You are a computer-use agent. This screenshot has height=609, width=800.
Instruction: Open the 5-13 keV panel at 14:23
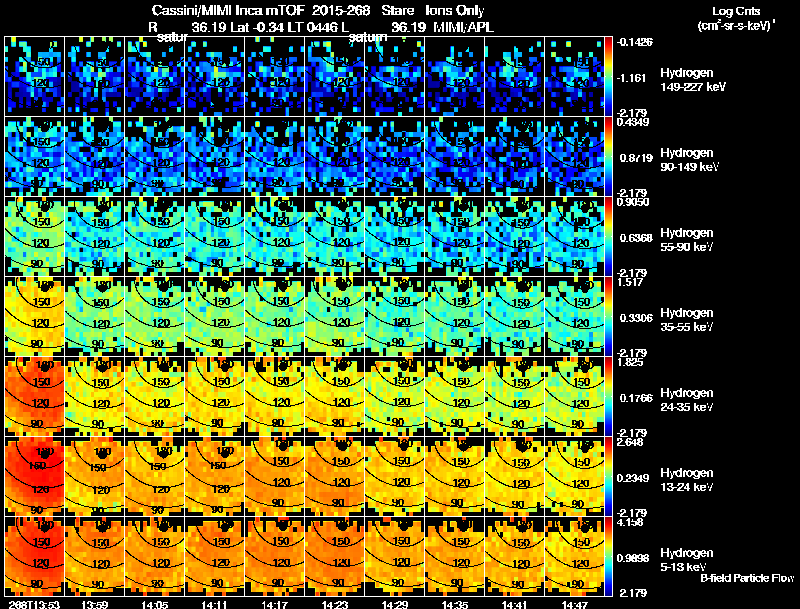coord(335,555)
